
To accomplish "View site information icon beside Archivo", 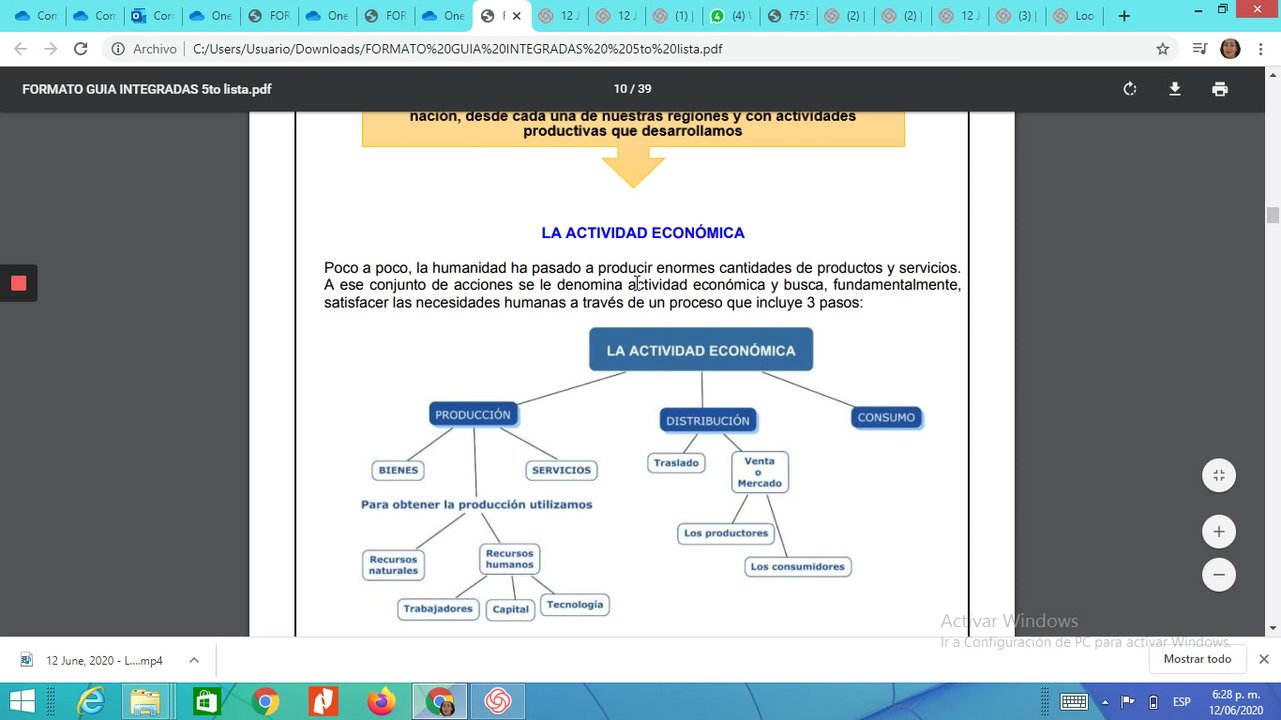I will tap(118, 49).
